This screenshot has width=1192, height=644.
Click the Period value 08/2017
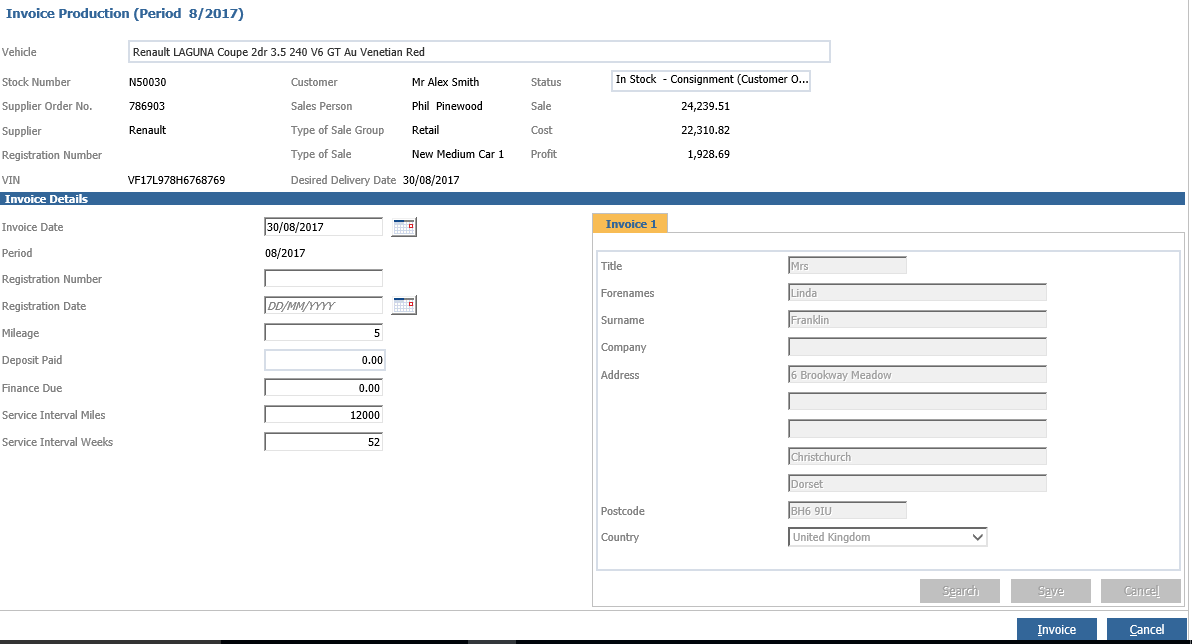coord(285,253)
